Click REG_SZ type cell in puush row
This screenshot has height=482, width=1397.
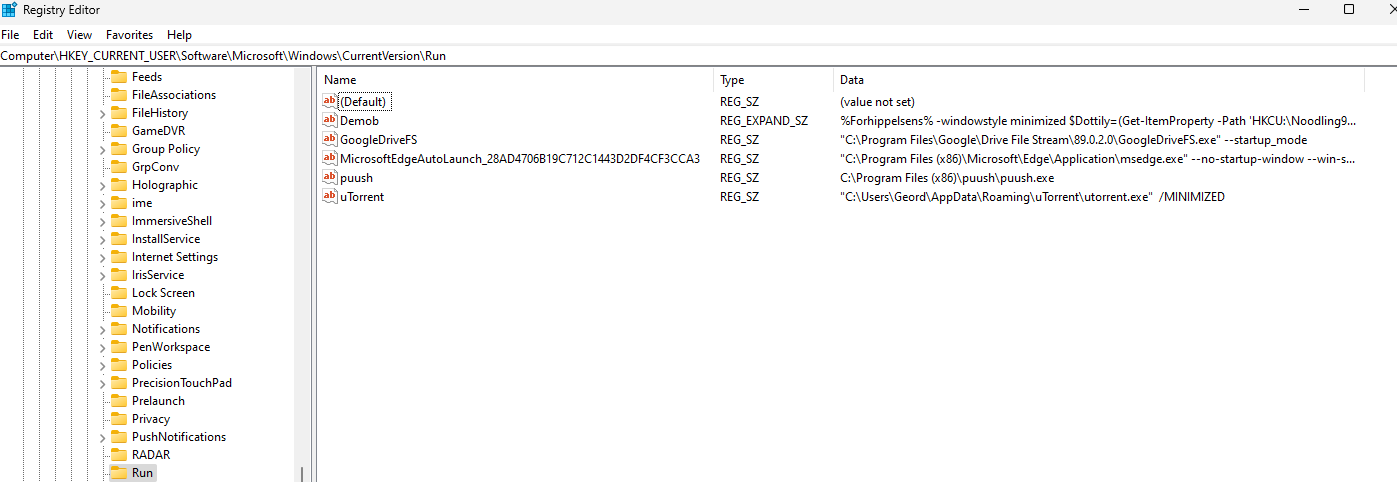pyautogui.click(x=740, y=178)
